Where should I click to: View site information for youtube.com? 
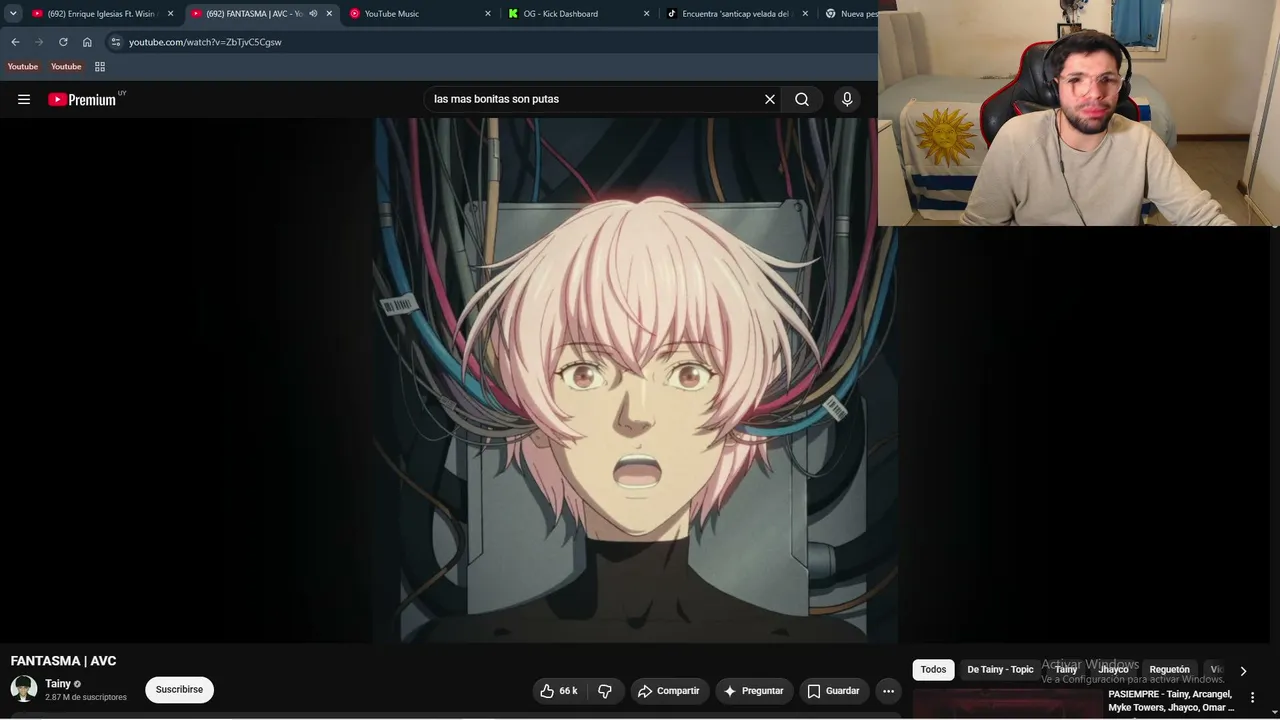pyautogui.click(x=116, y=42)
